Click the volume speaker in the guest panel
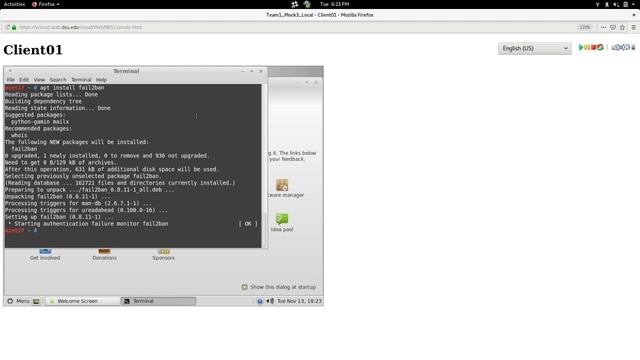 click(270, 301)
